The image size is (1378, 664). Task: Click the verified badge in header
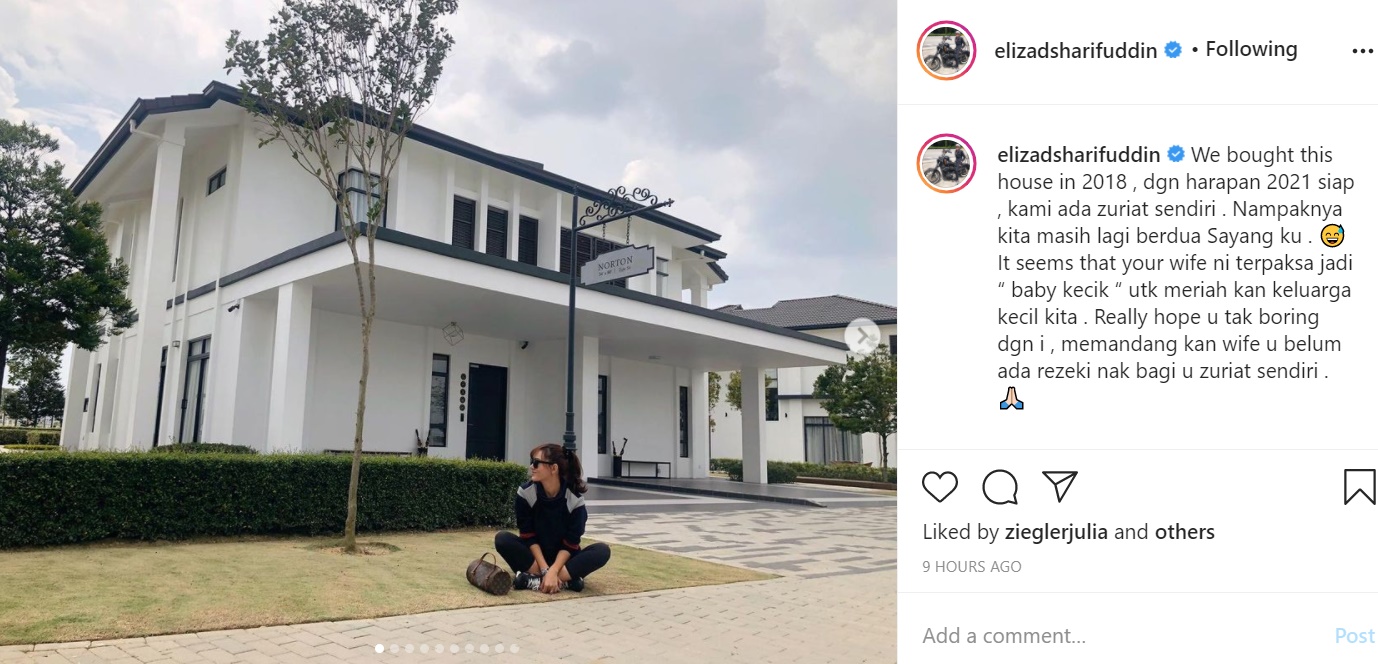(1173, 50)
